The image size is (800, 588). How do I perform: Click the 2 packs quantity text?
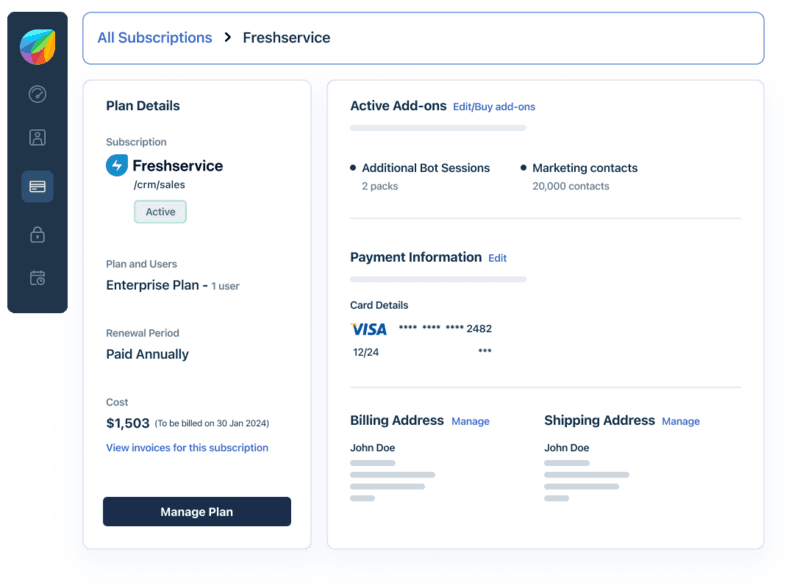[x=380, y=186]
